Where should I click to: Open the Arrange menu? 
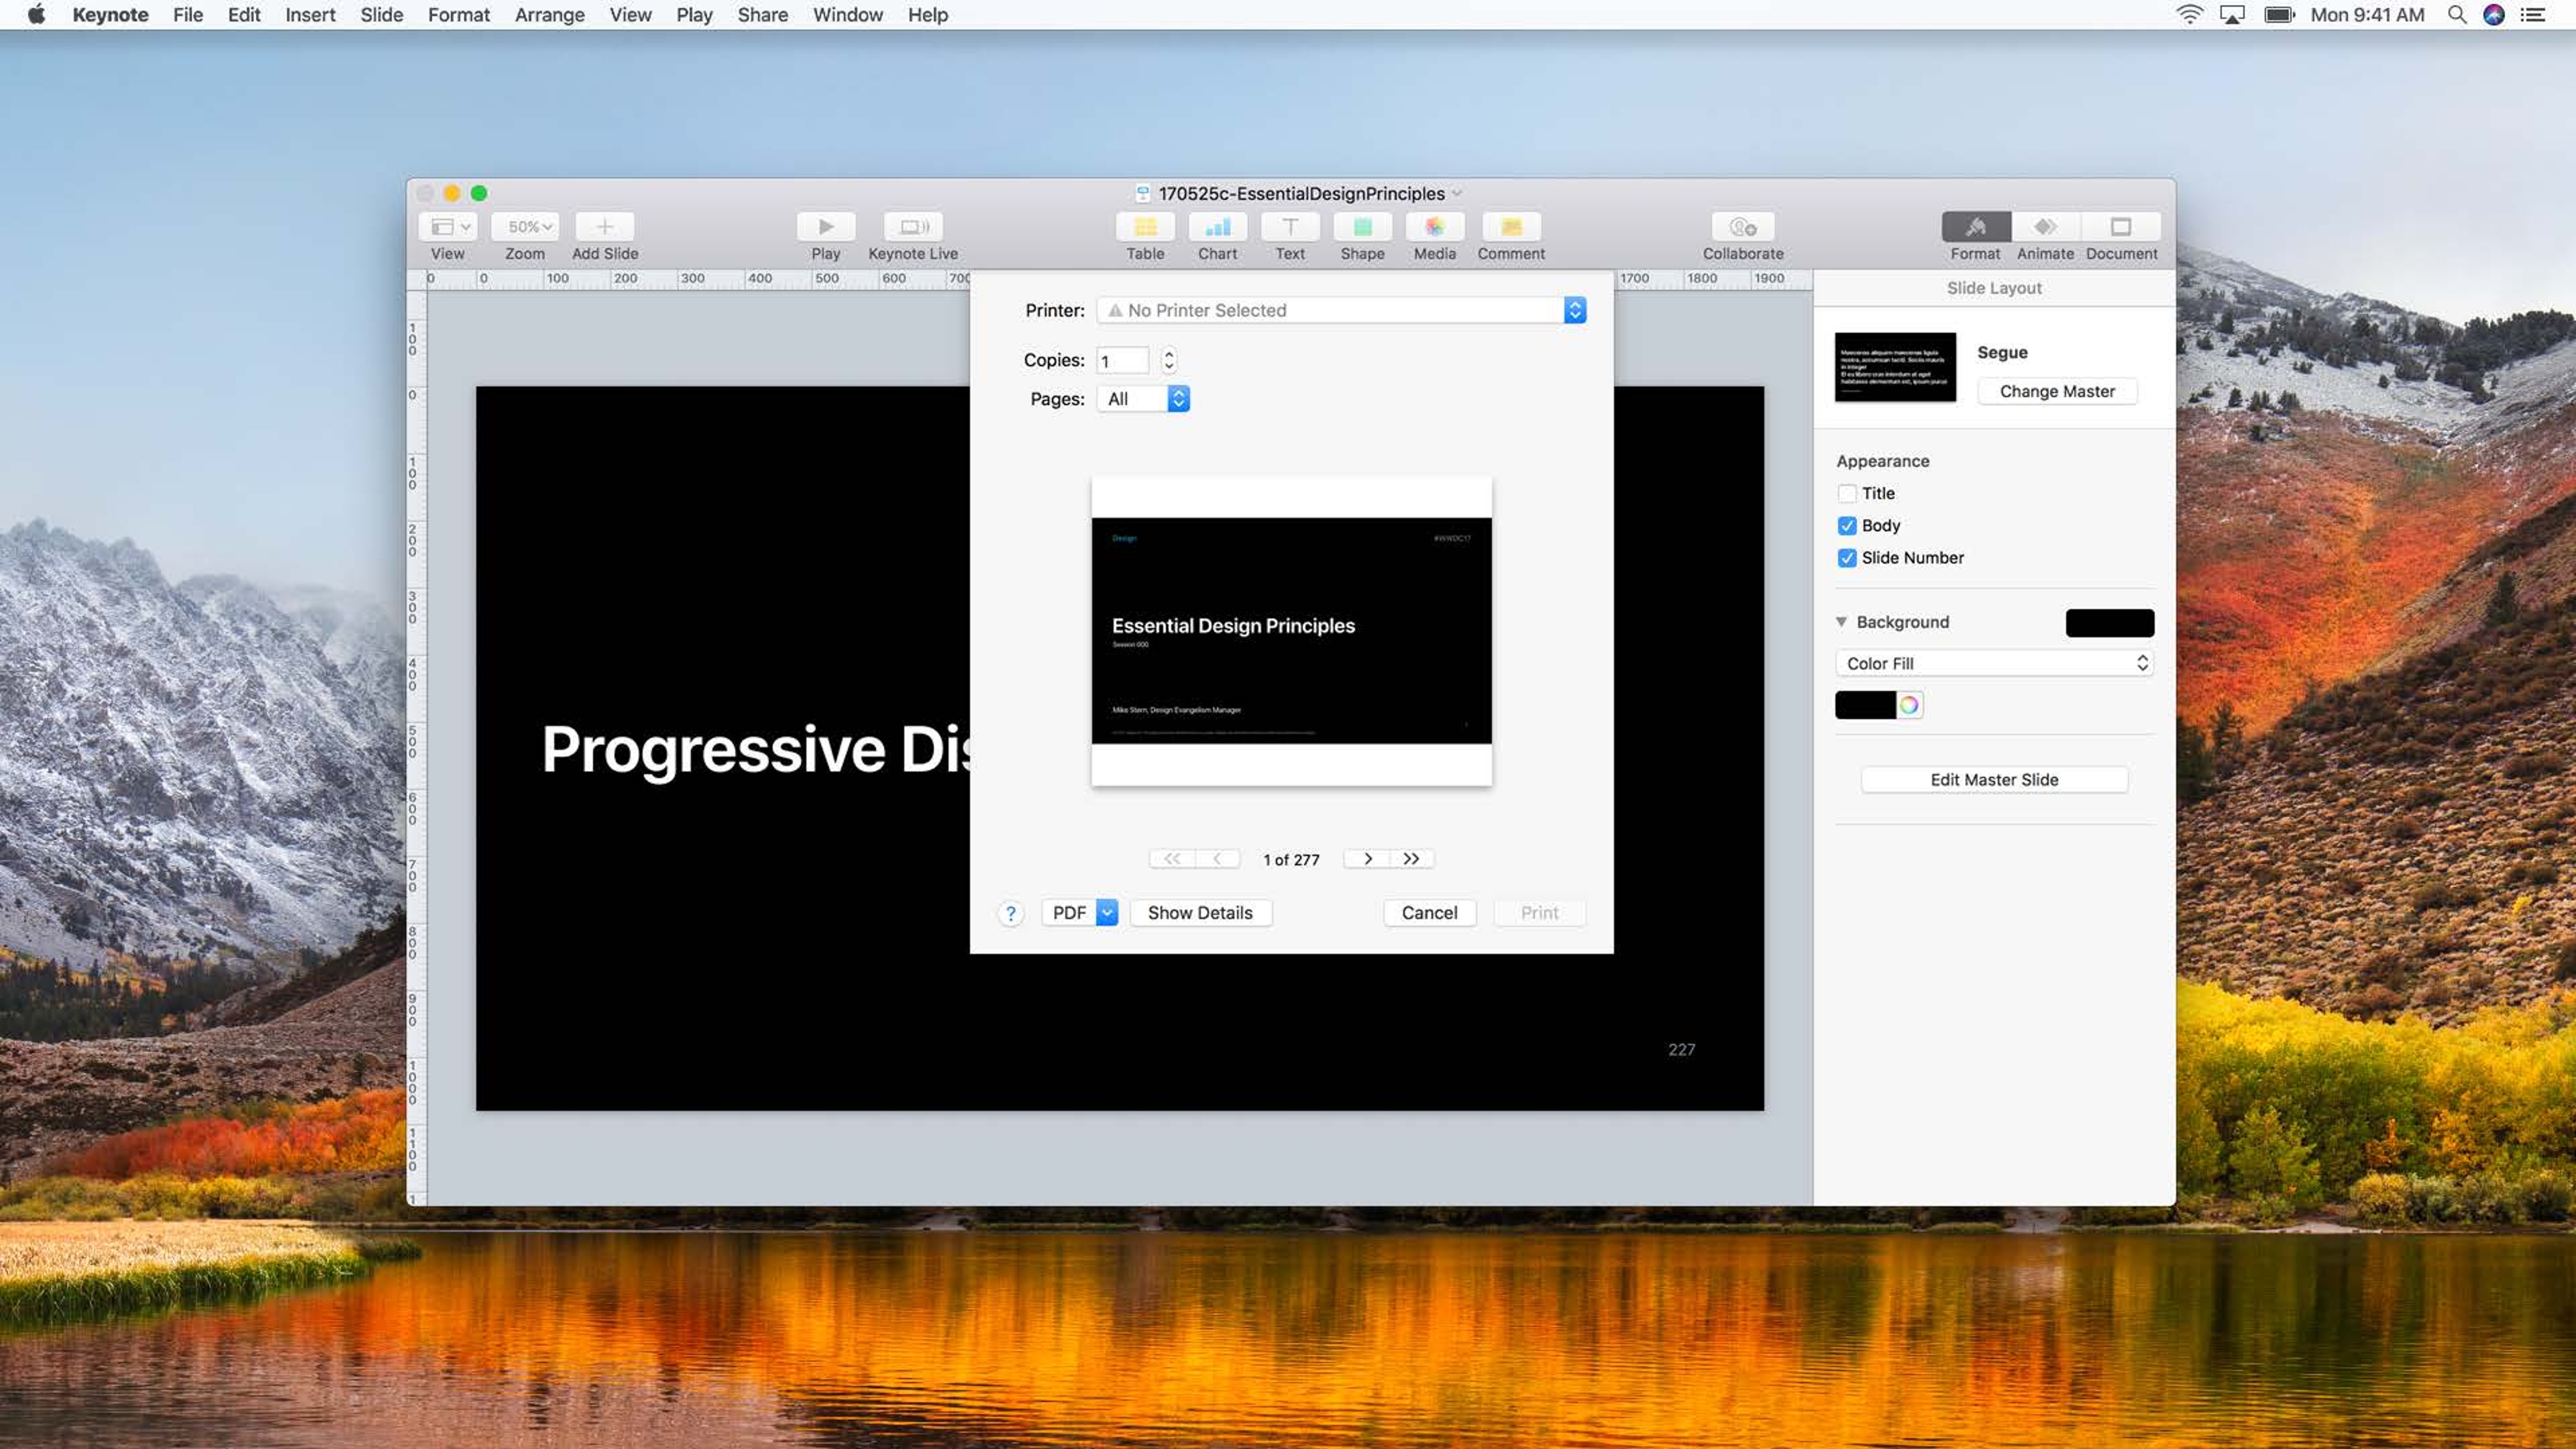click(549, 15)
